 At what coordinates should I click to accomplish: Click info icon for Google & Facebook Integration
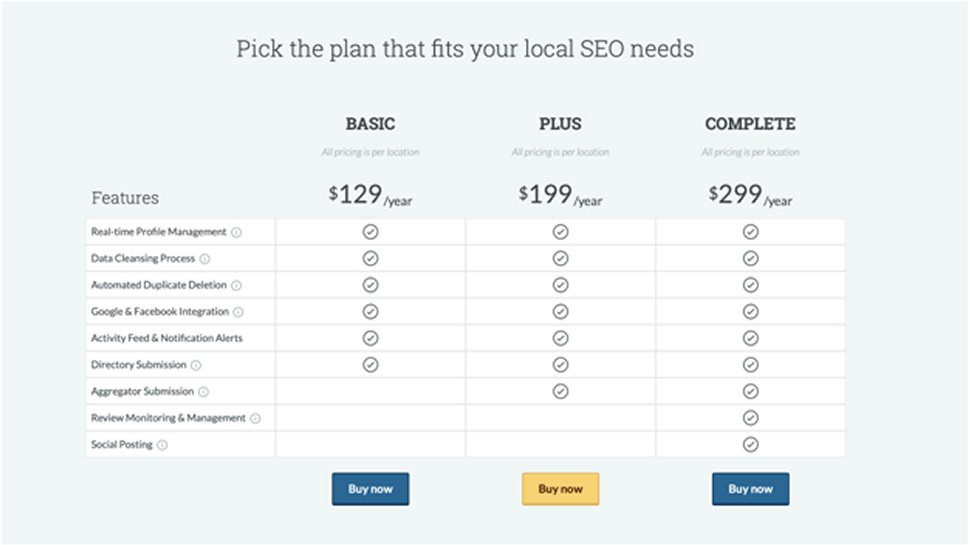tap(238, 312)
